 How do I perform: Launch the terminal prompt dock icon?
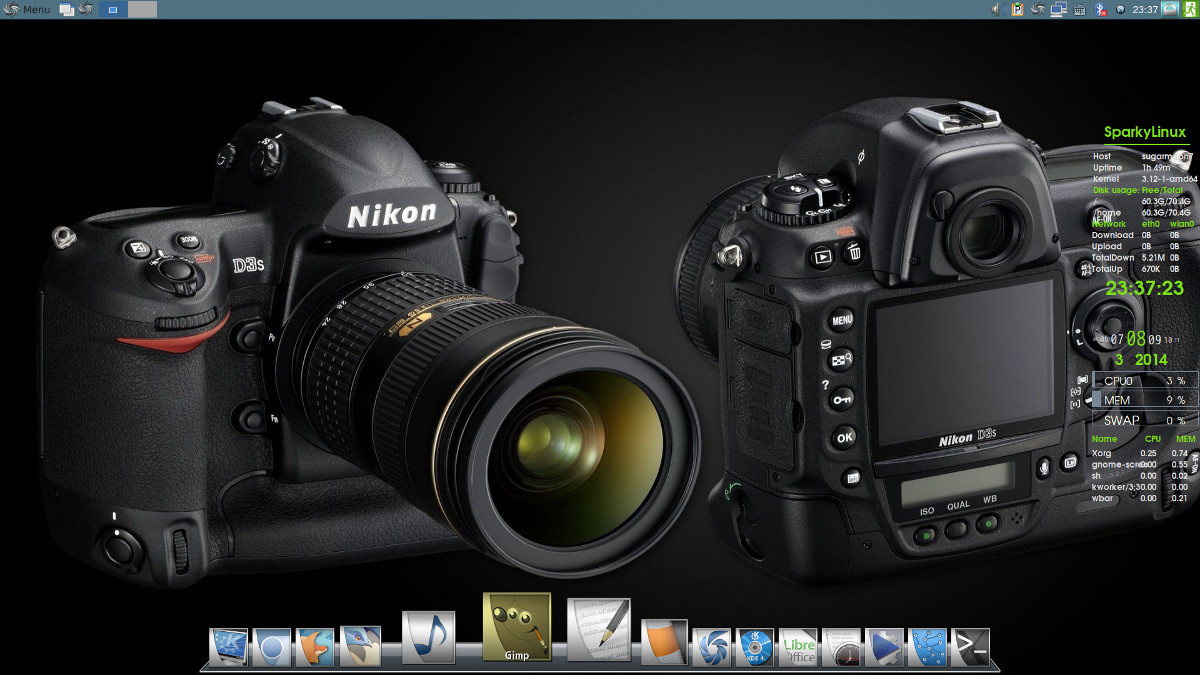970,646
